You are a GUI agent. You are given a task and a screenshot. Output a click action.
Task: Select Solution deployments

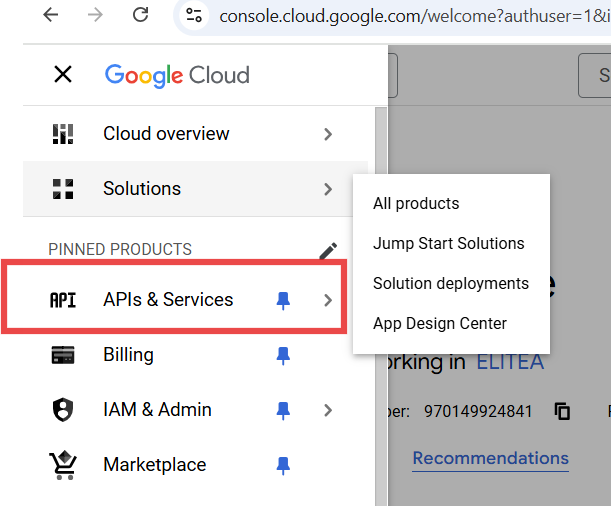451,284
